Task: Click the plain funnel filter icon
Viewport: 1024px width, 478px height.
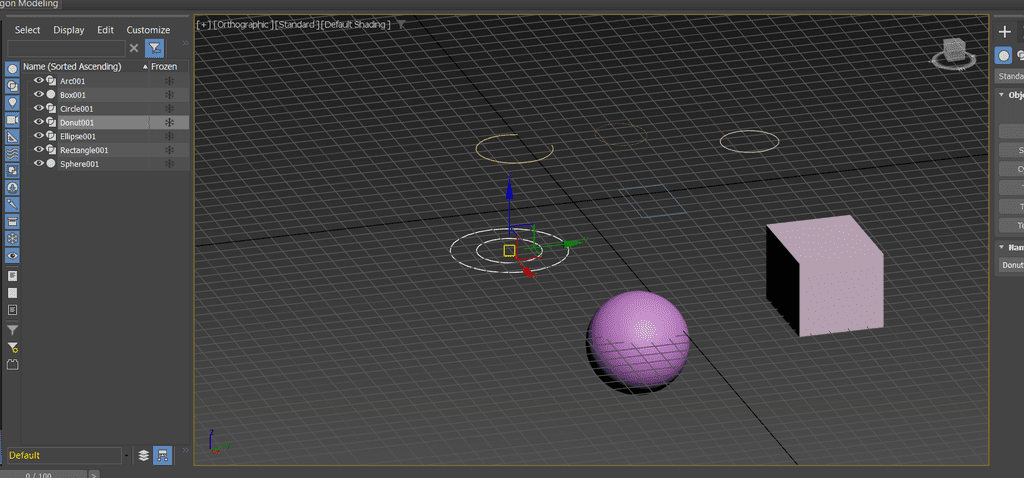Action: (x=12, y=330)
